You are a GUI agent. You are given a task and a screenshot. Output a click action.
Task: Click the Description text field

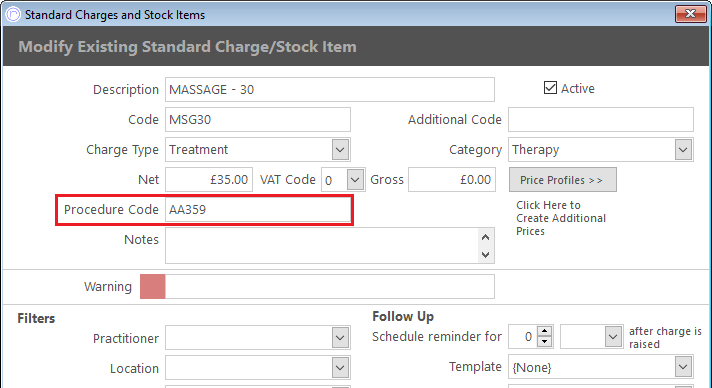pyautogui.click(x=330, y=90)
